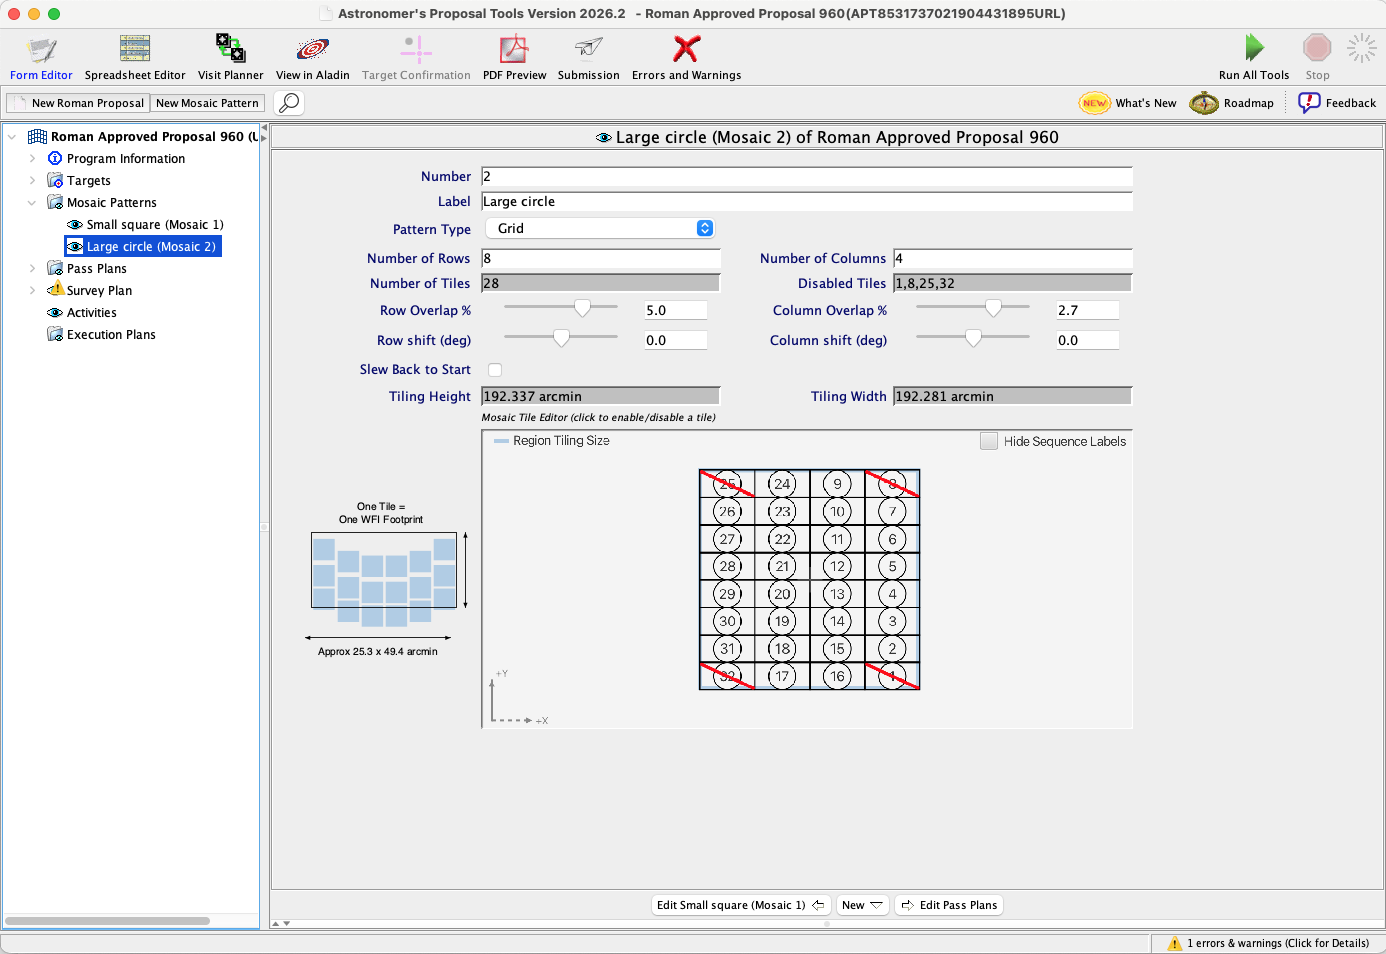
Task: Disable tile 13 in mosaic editor
Action: [x=837, y=594]
